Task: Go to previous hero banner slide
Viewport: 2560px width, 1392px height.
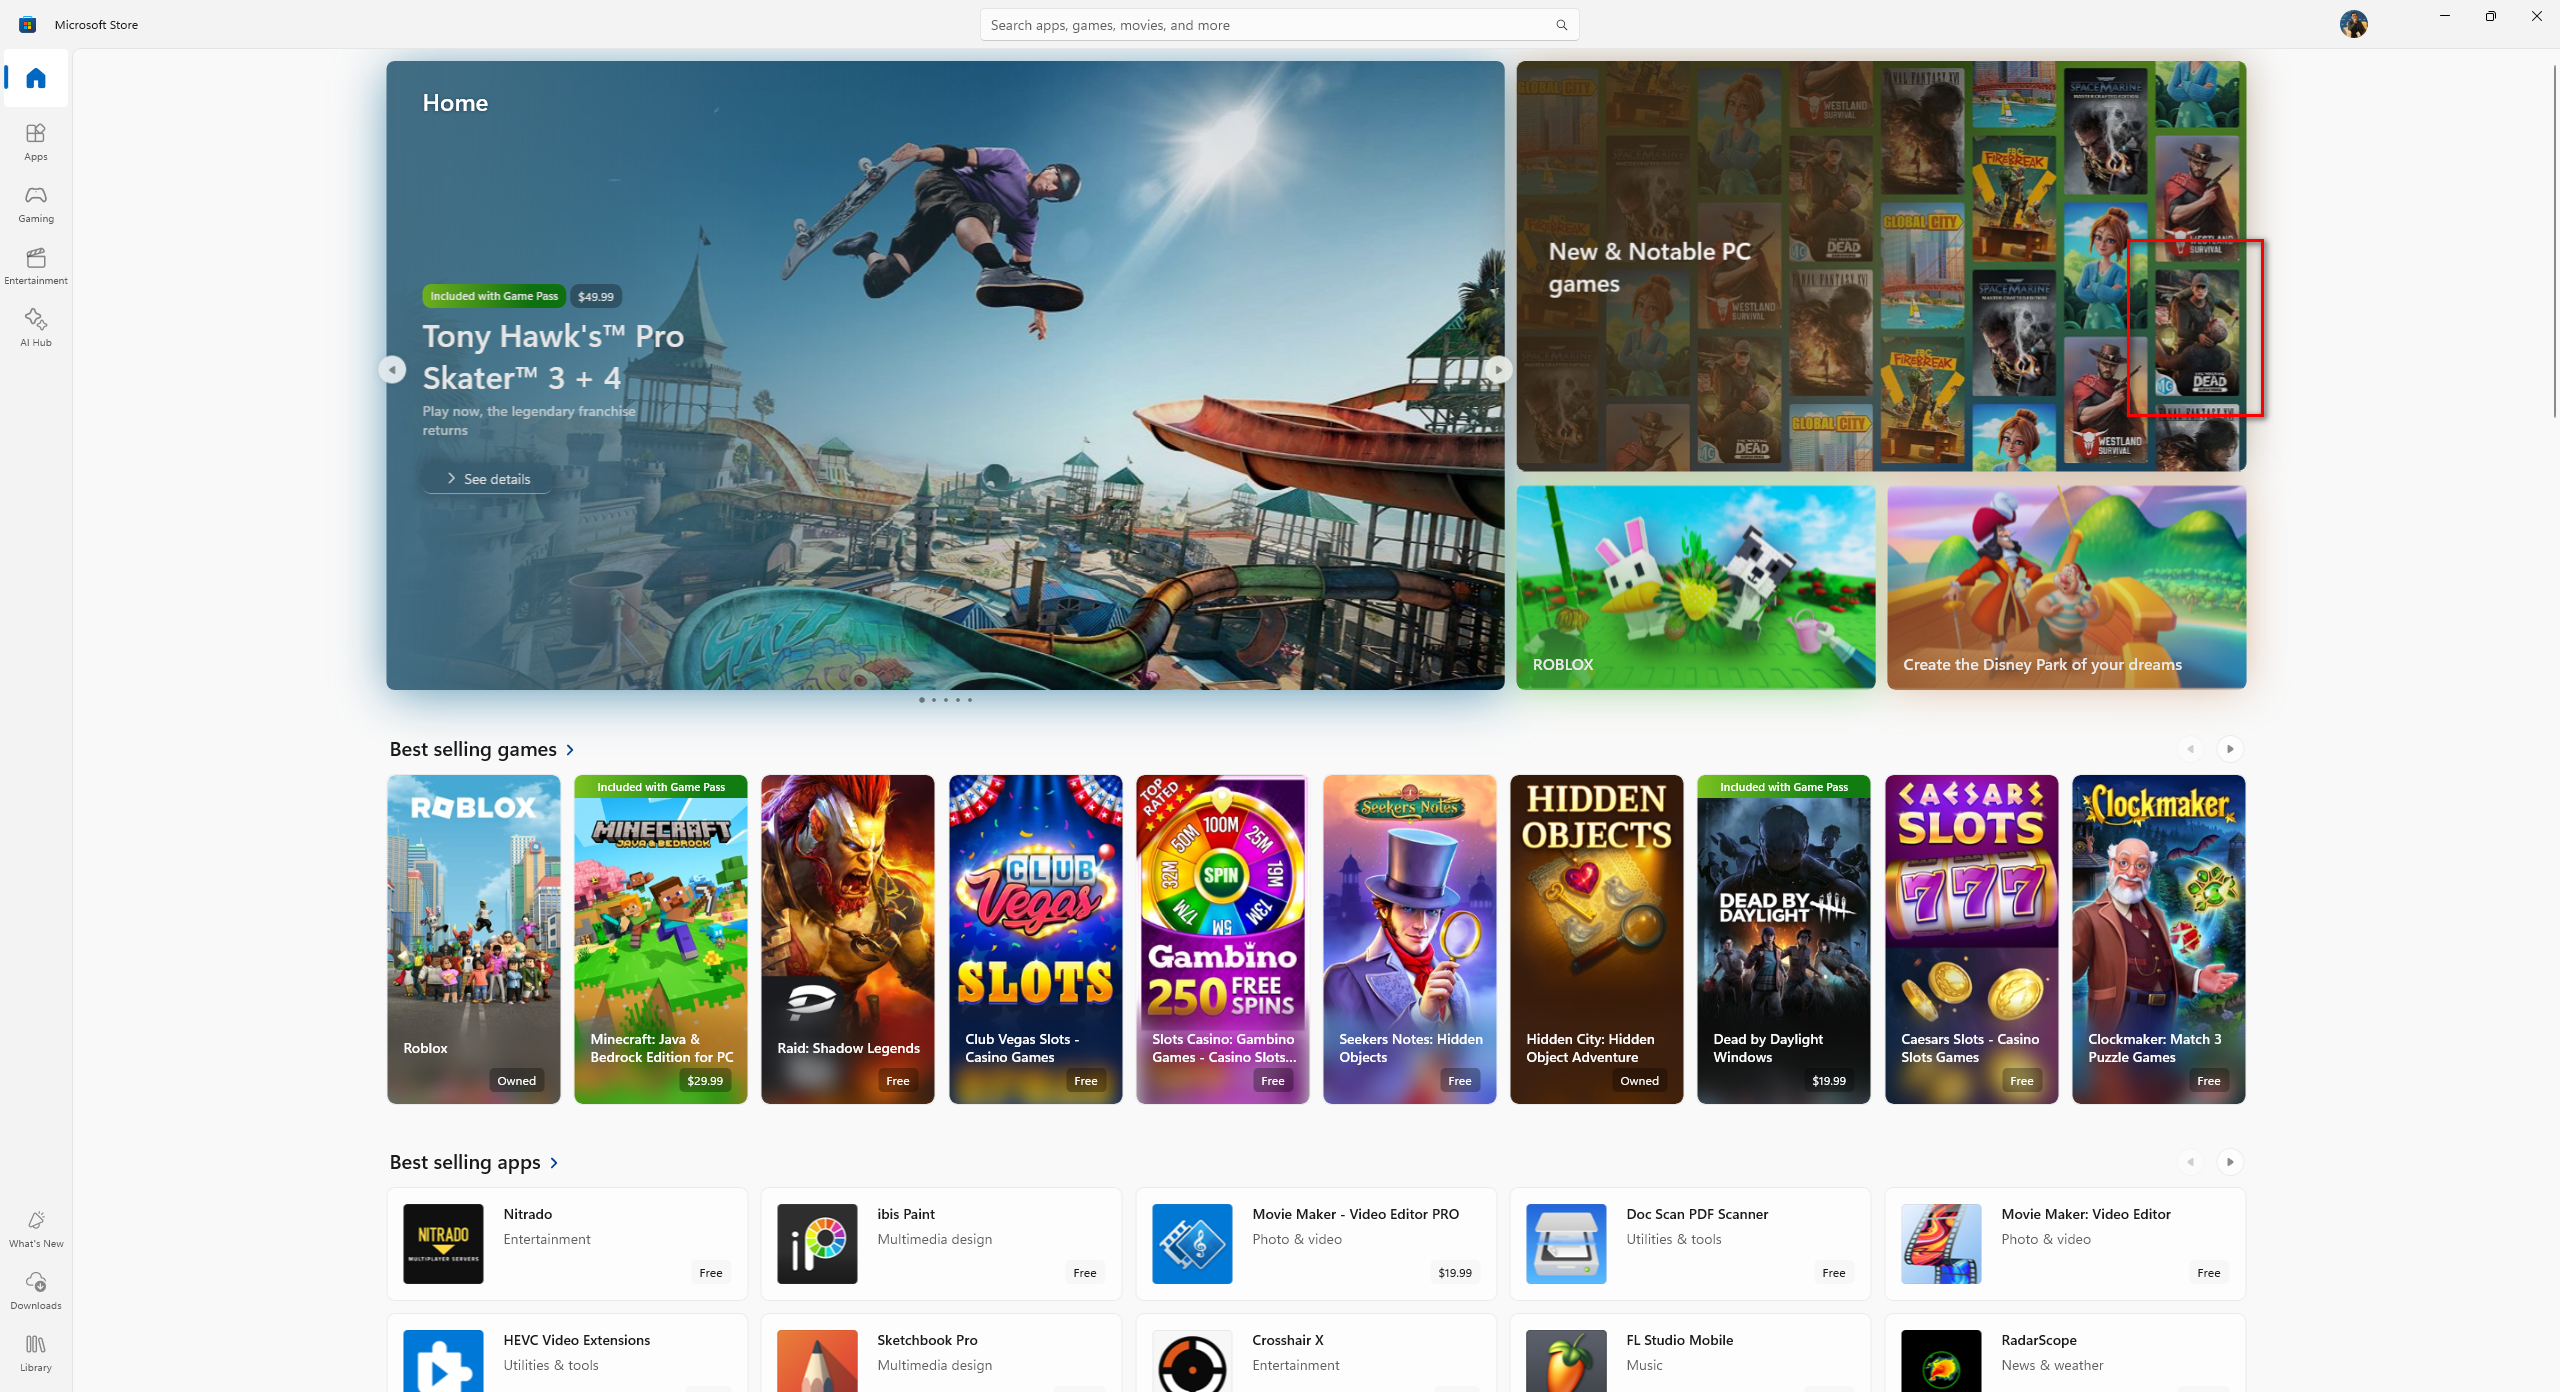Action: [392, 370]
